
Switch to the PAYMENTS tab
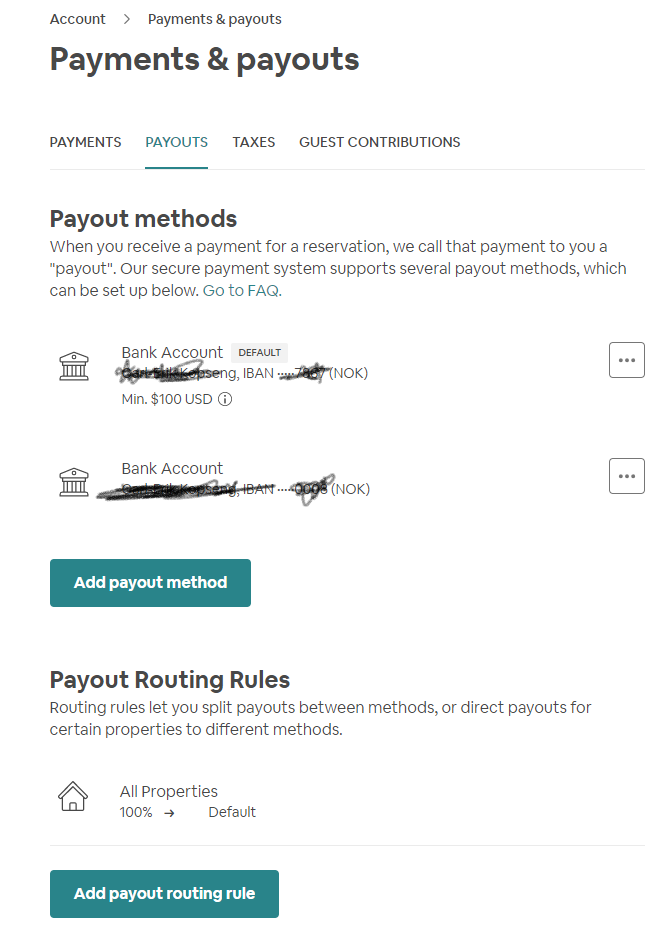(85, 142)
